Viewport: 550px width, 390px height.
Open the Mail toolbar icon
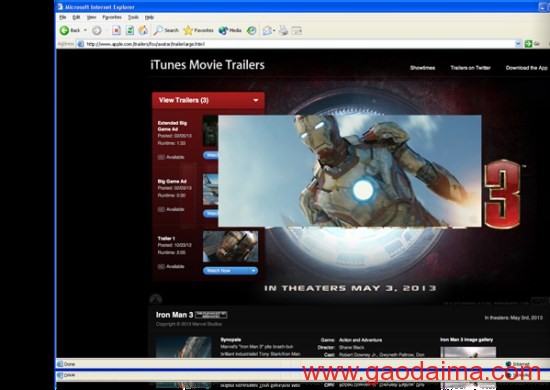click(x=267, y=31)
